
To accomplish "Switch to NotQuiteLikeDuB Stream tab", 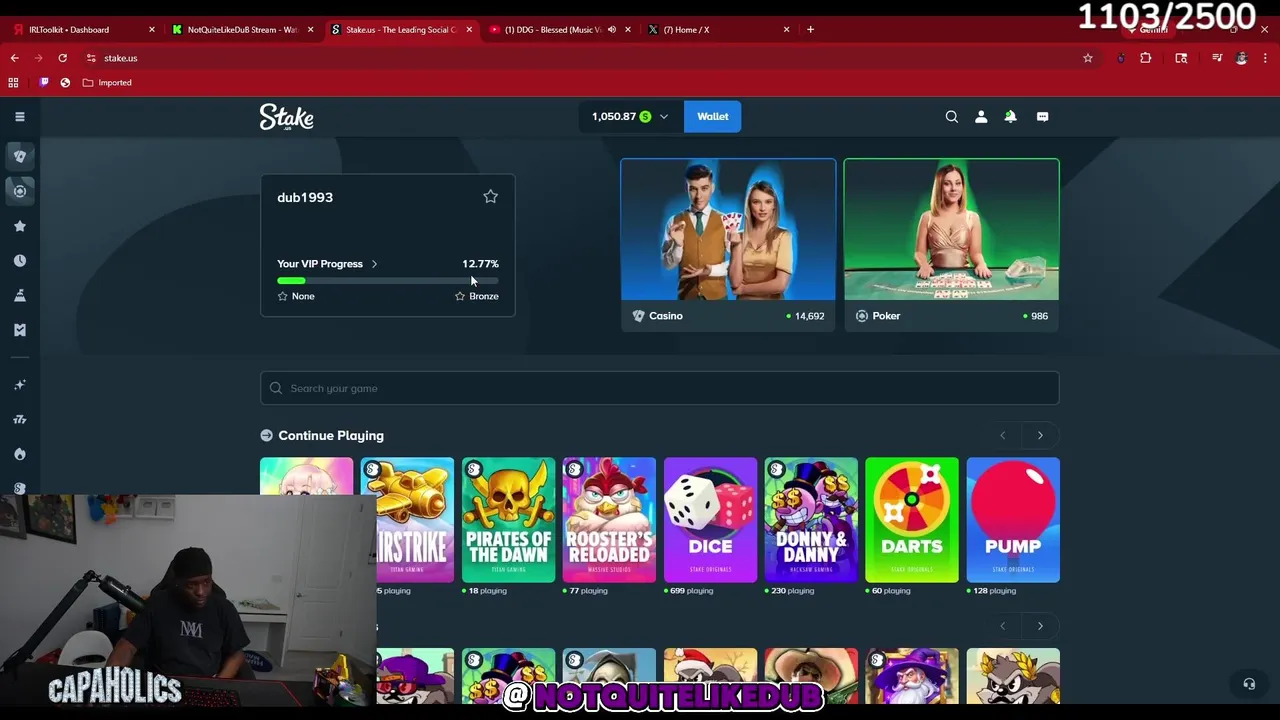I will tap(243, 30).
